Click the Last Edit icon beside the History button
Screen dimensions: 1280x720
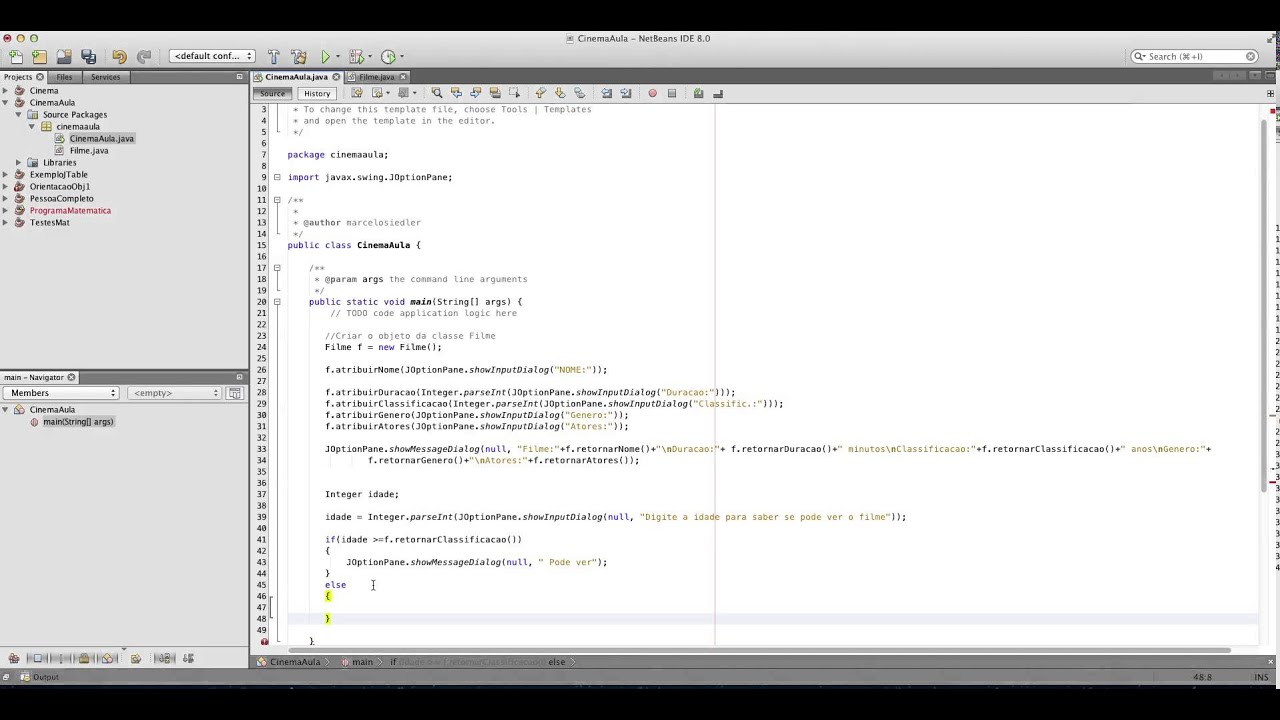357,93
